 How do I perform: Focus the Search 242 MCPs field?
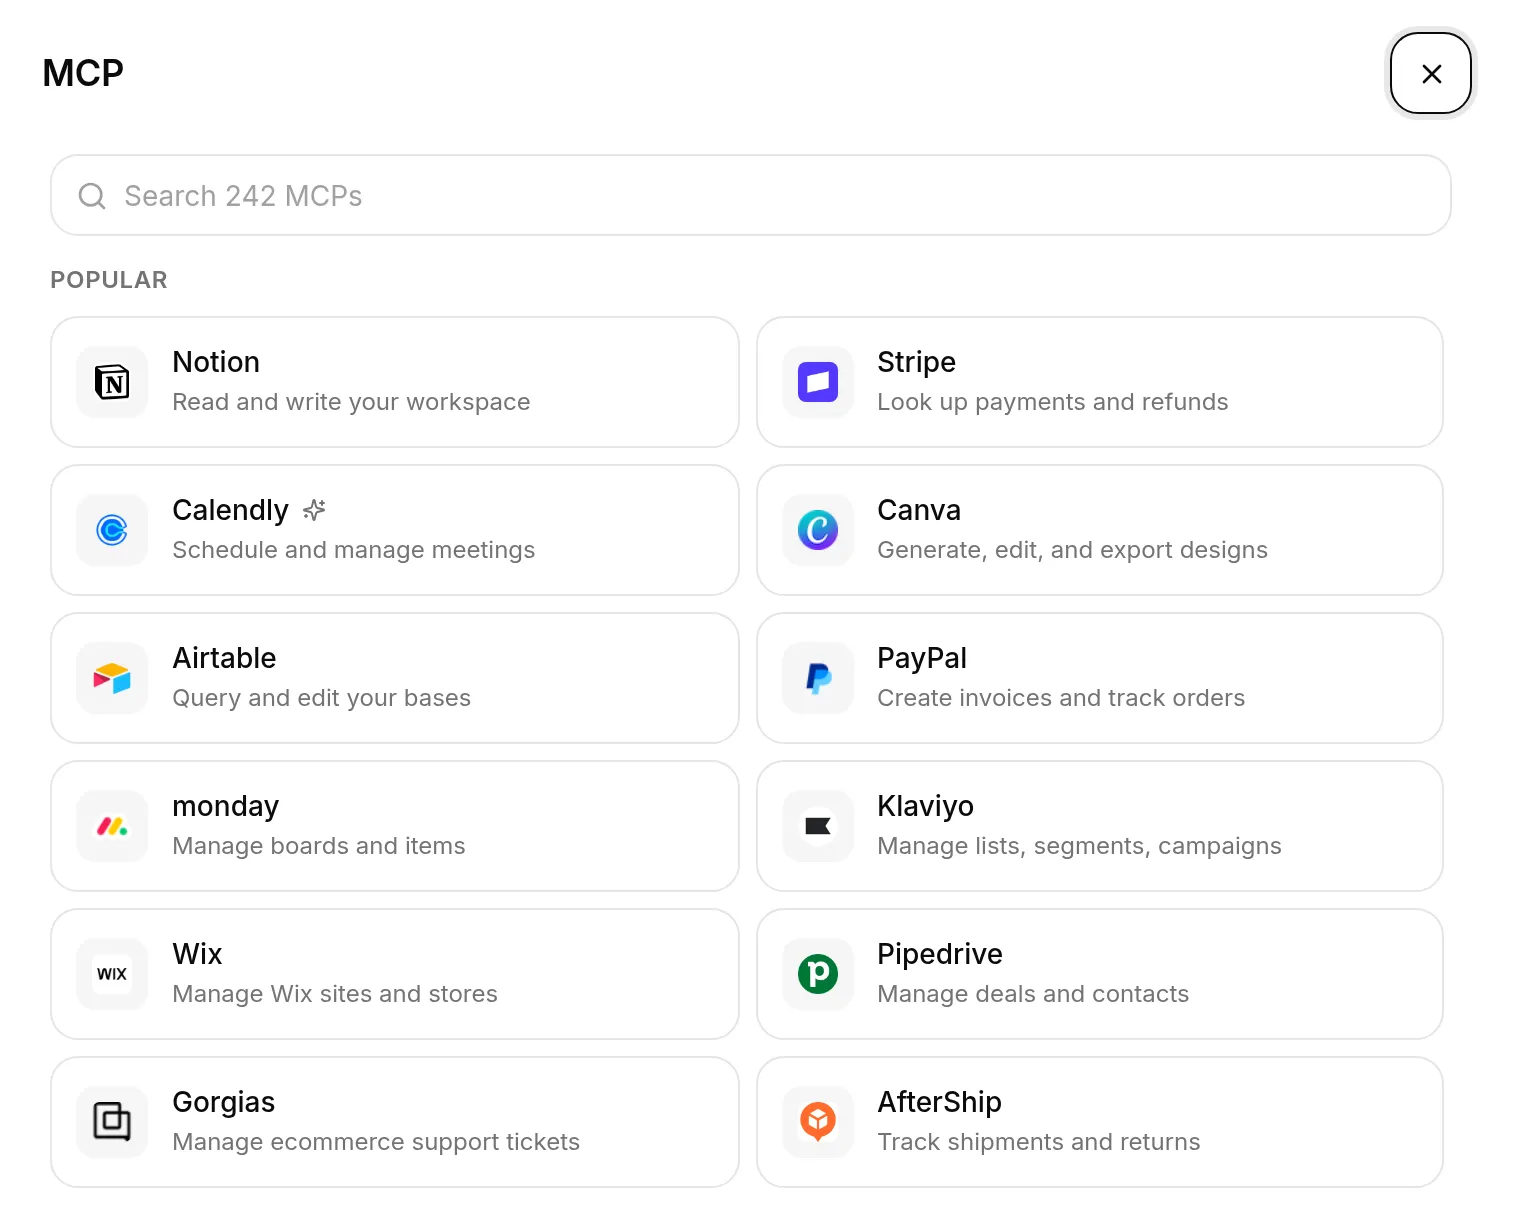point(750,195)
